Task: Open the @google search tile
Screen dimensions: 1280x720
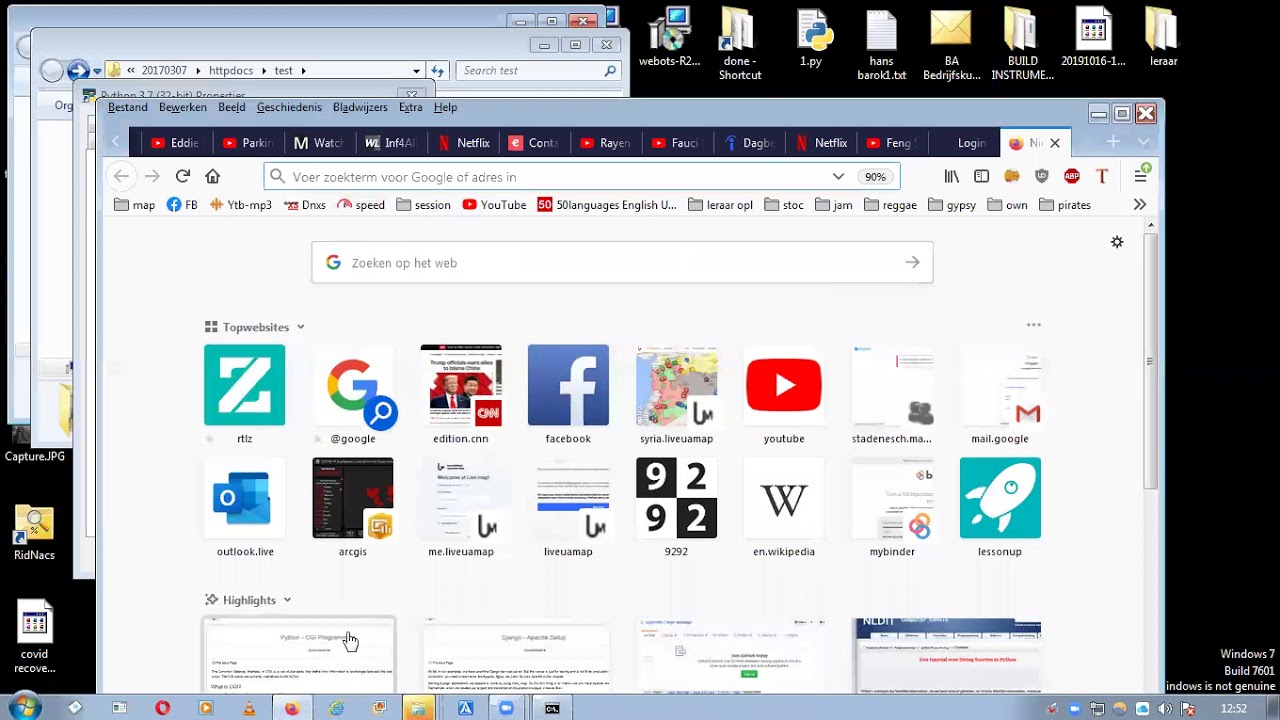Action: click(x=353, y=385)
